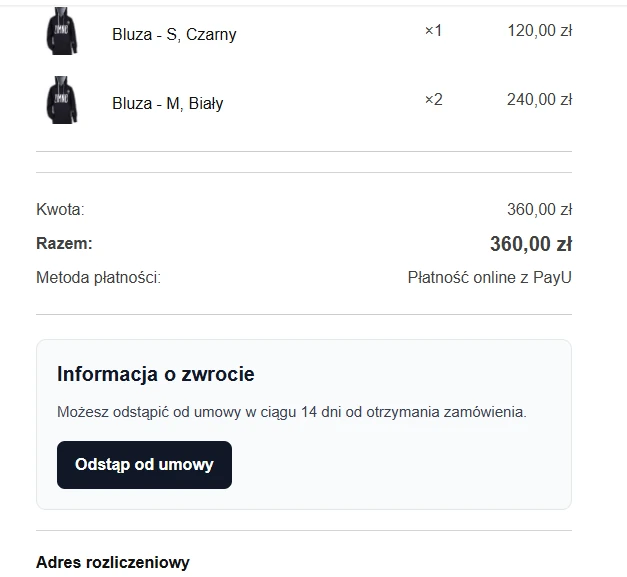Screen dimensions: 627x577
Task: Click the Kwota amount 360,00 zł
Action: pyautogui.click(x=539, y=210)
